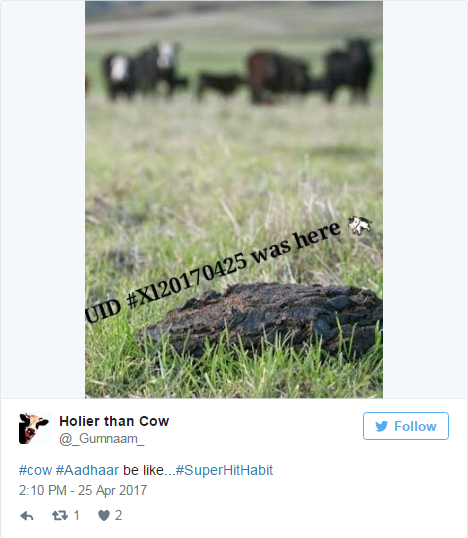468x538 pixels.
Task: Open the cow dung photo attachment
Action: point(234,199)
